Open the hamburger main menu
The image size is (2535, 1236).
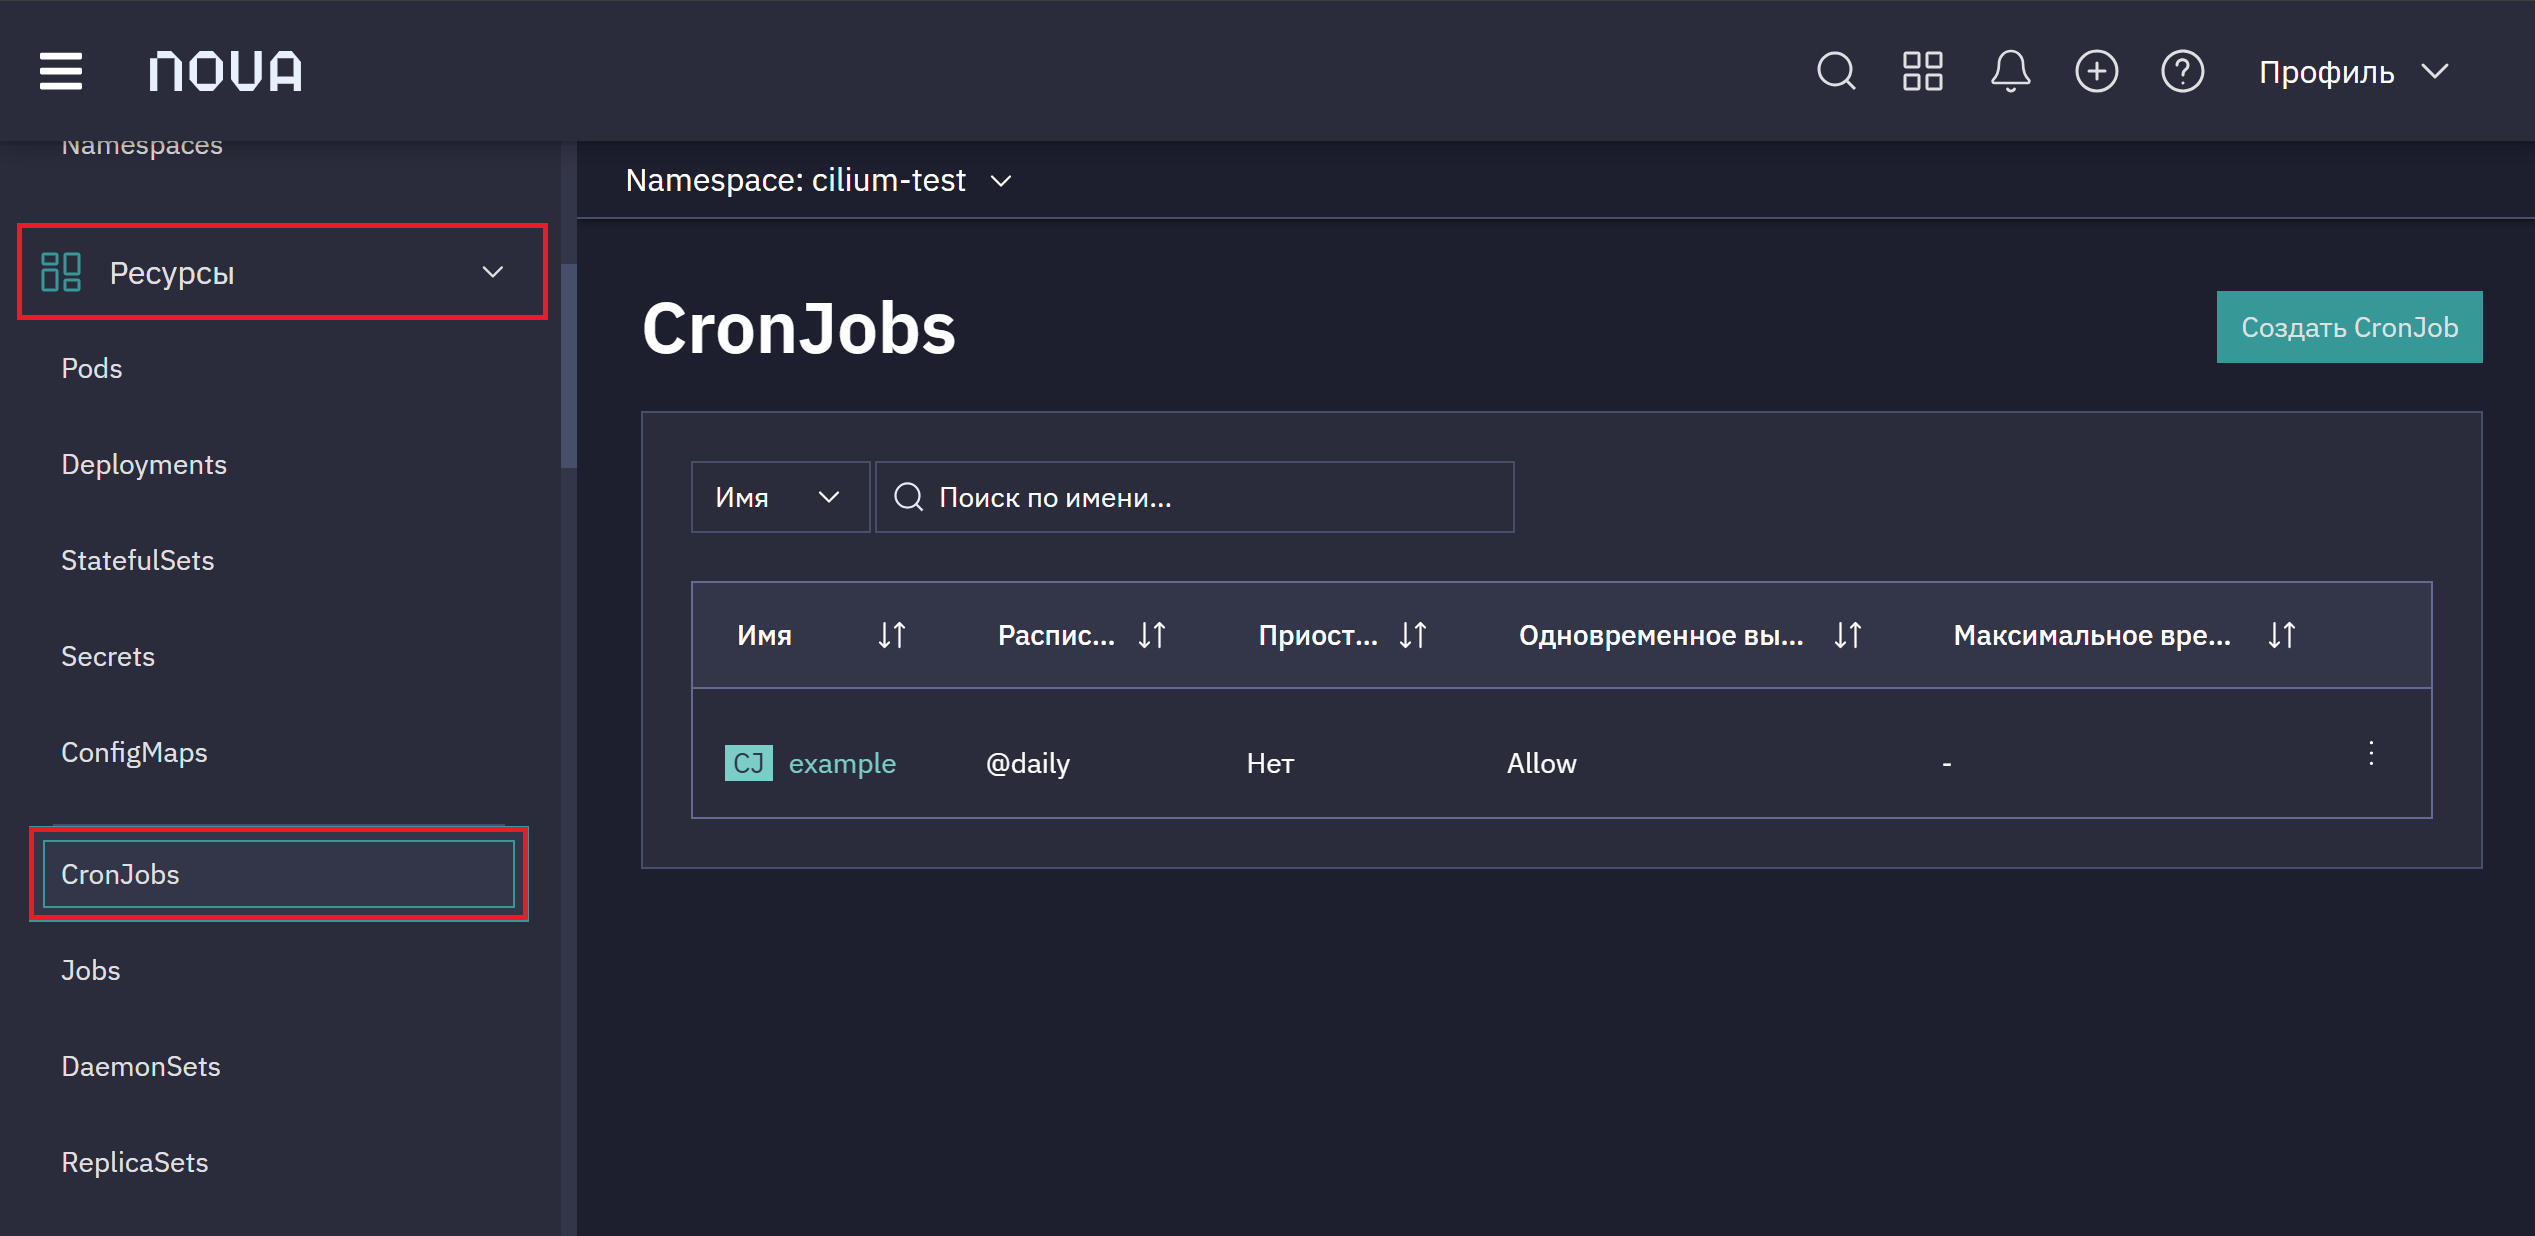coord(61,71)
